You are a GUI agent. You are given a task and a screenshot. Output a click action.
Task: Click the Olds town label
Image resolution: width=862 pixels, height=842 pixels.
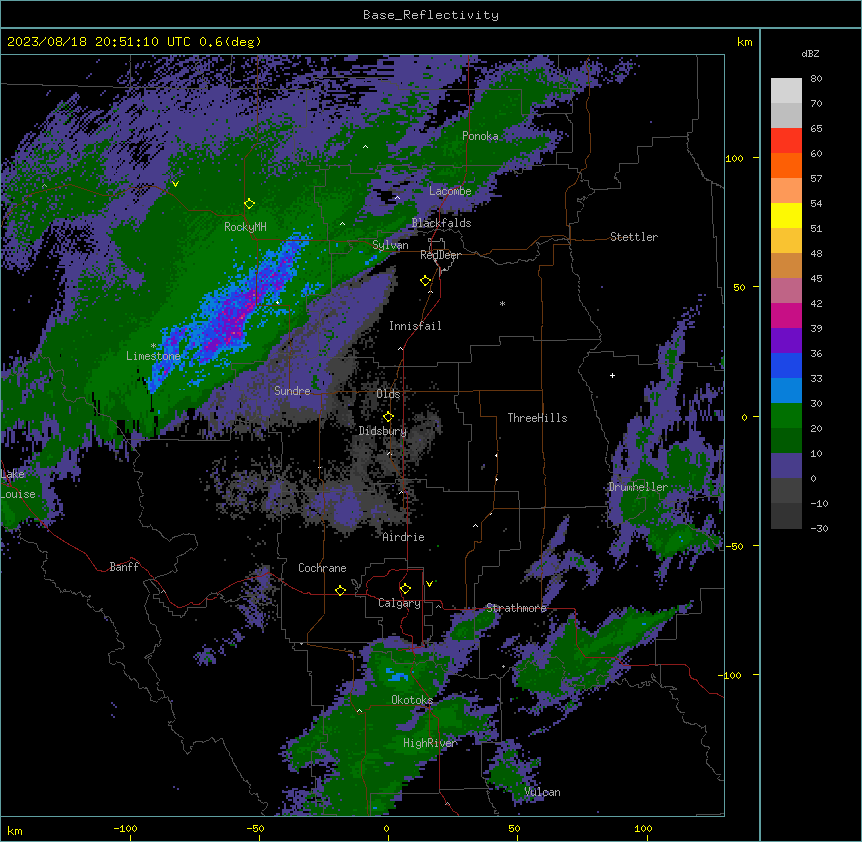coord(388,394)
